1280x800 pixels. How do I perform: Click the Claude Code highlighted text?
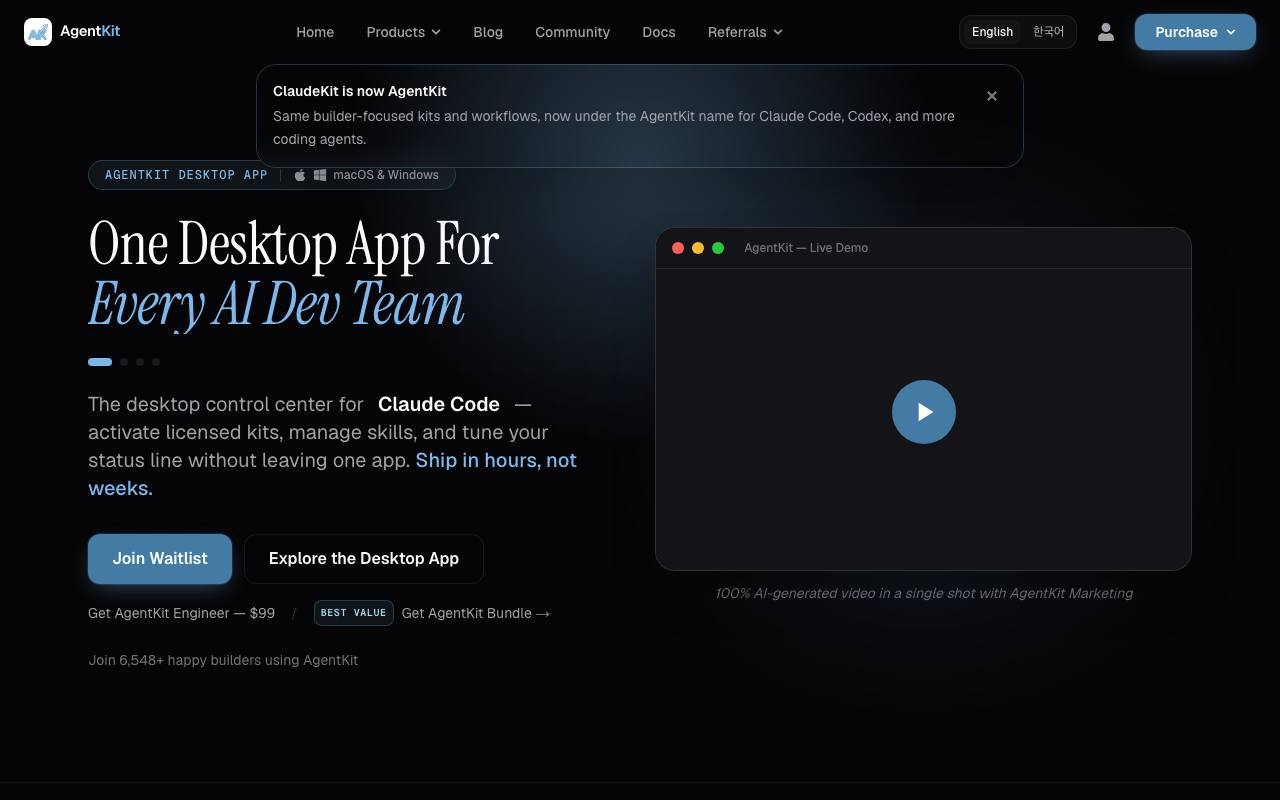pos(439,404)
